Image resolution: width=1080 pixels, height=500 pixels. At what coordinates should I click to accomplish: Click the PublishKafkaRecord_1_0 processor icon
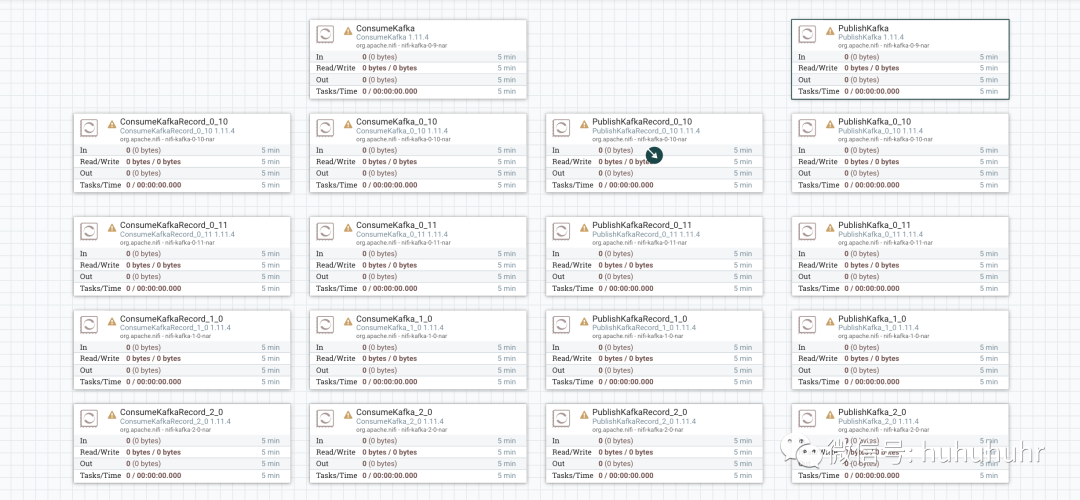tap(561, 324)
